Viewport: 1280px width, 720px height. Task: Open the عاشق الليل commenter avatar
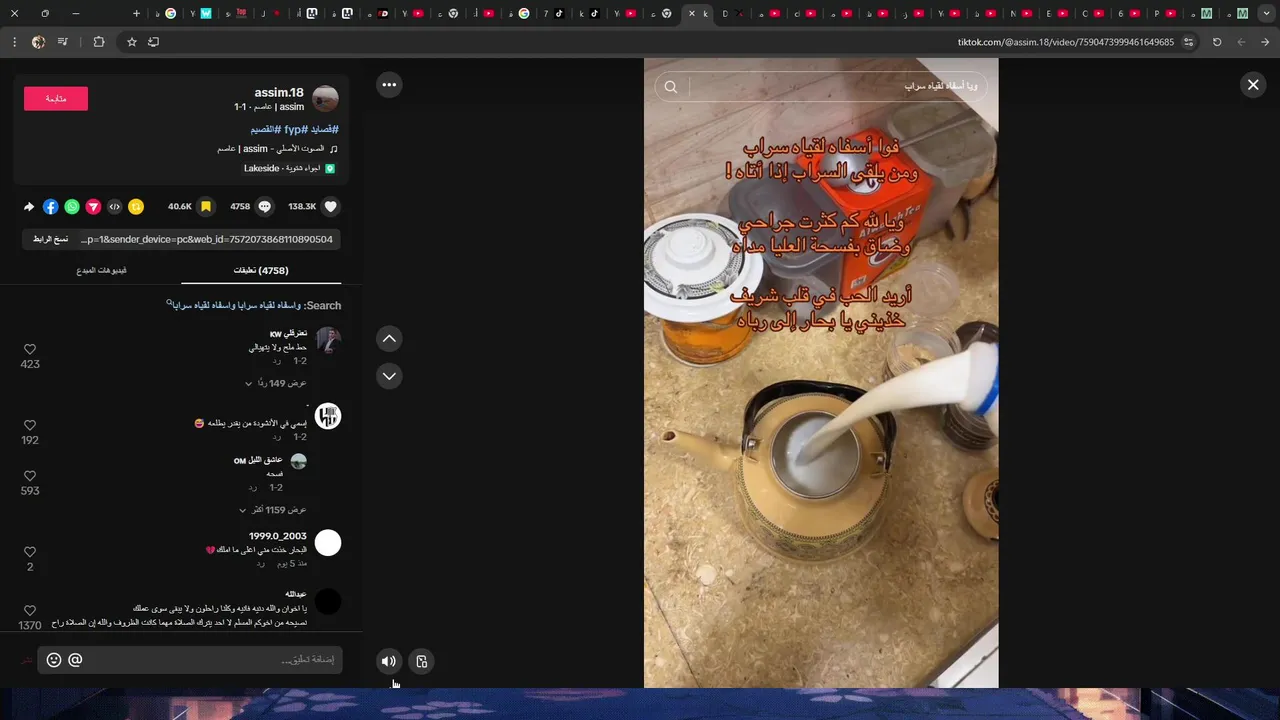click(x=298, y=461)
